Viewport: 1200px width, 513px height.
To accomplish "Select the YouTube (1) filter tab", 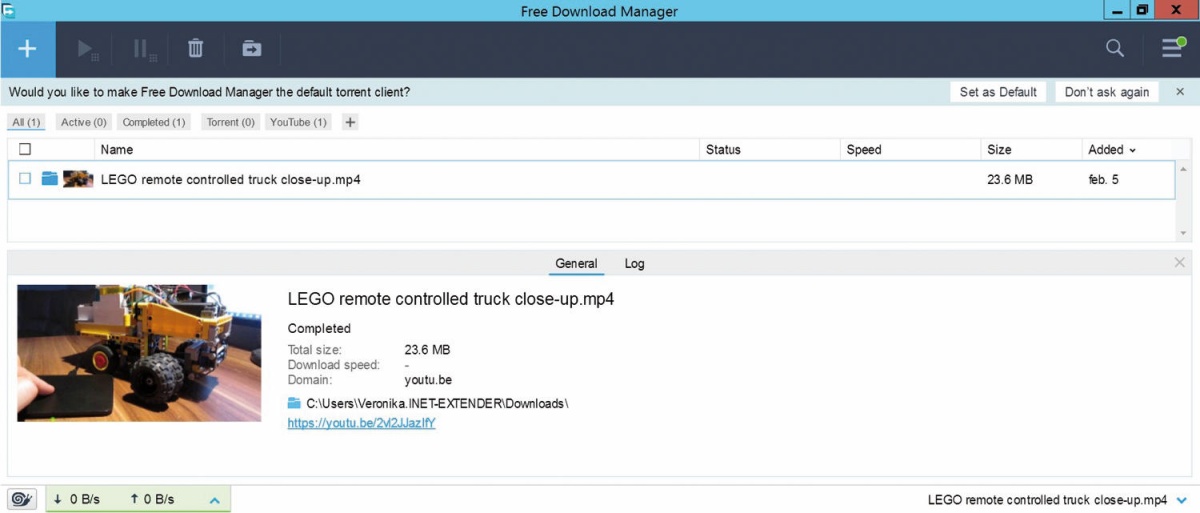I will (x=298, y=122).
